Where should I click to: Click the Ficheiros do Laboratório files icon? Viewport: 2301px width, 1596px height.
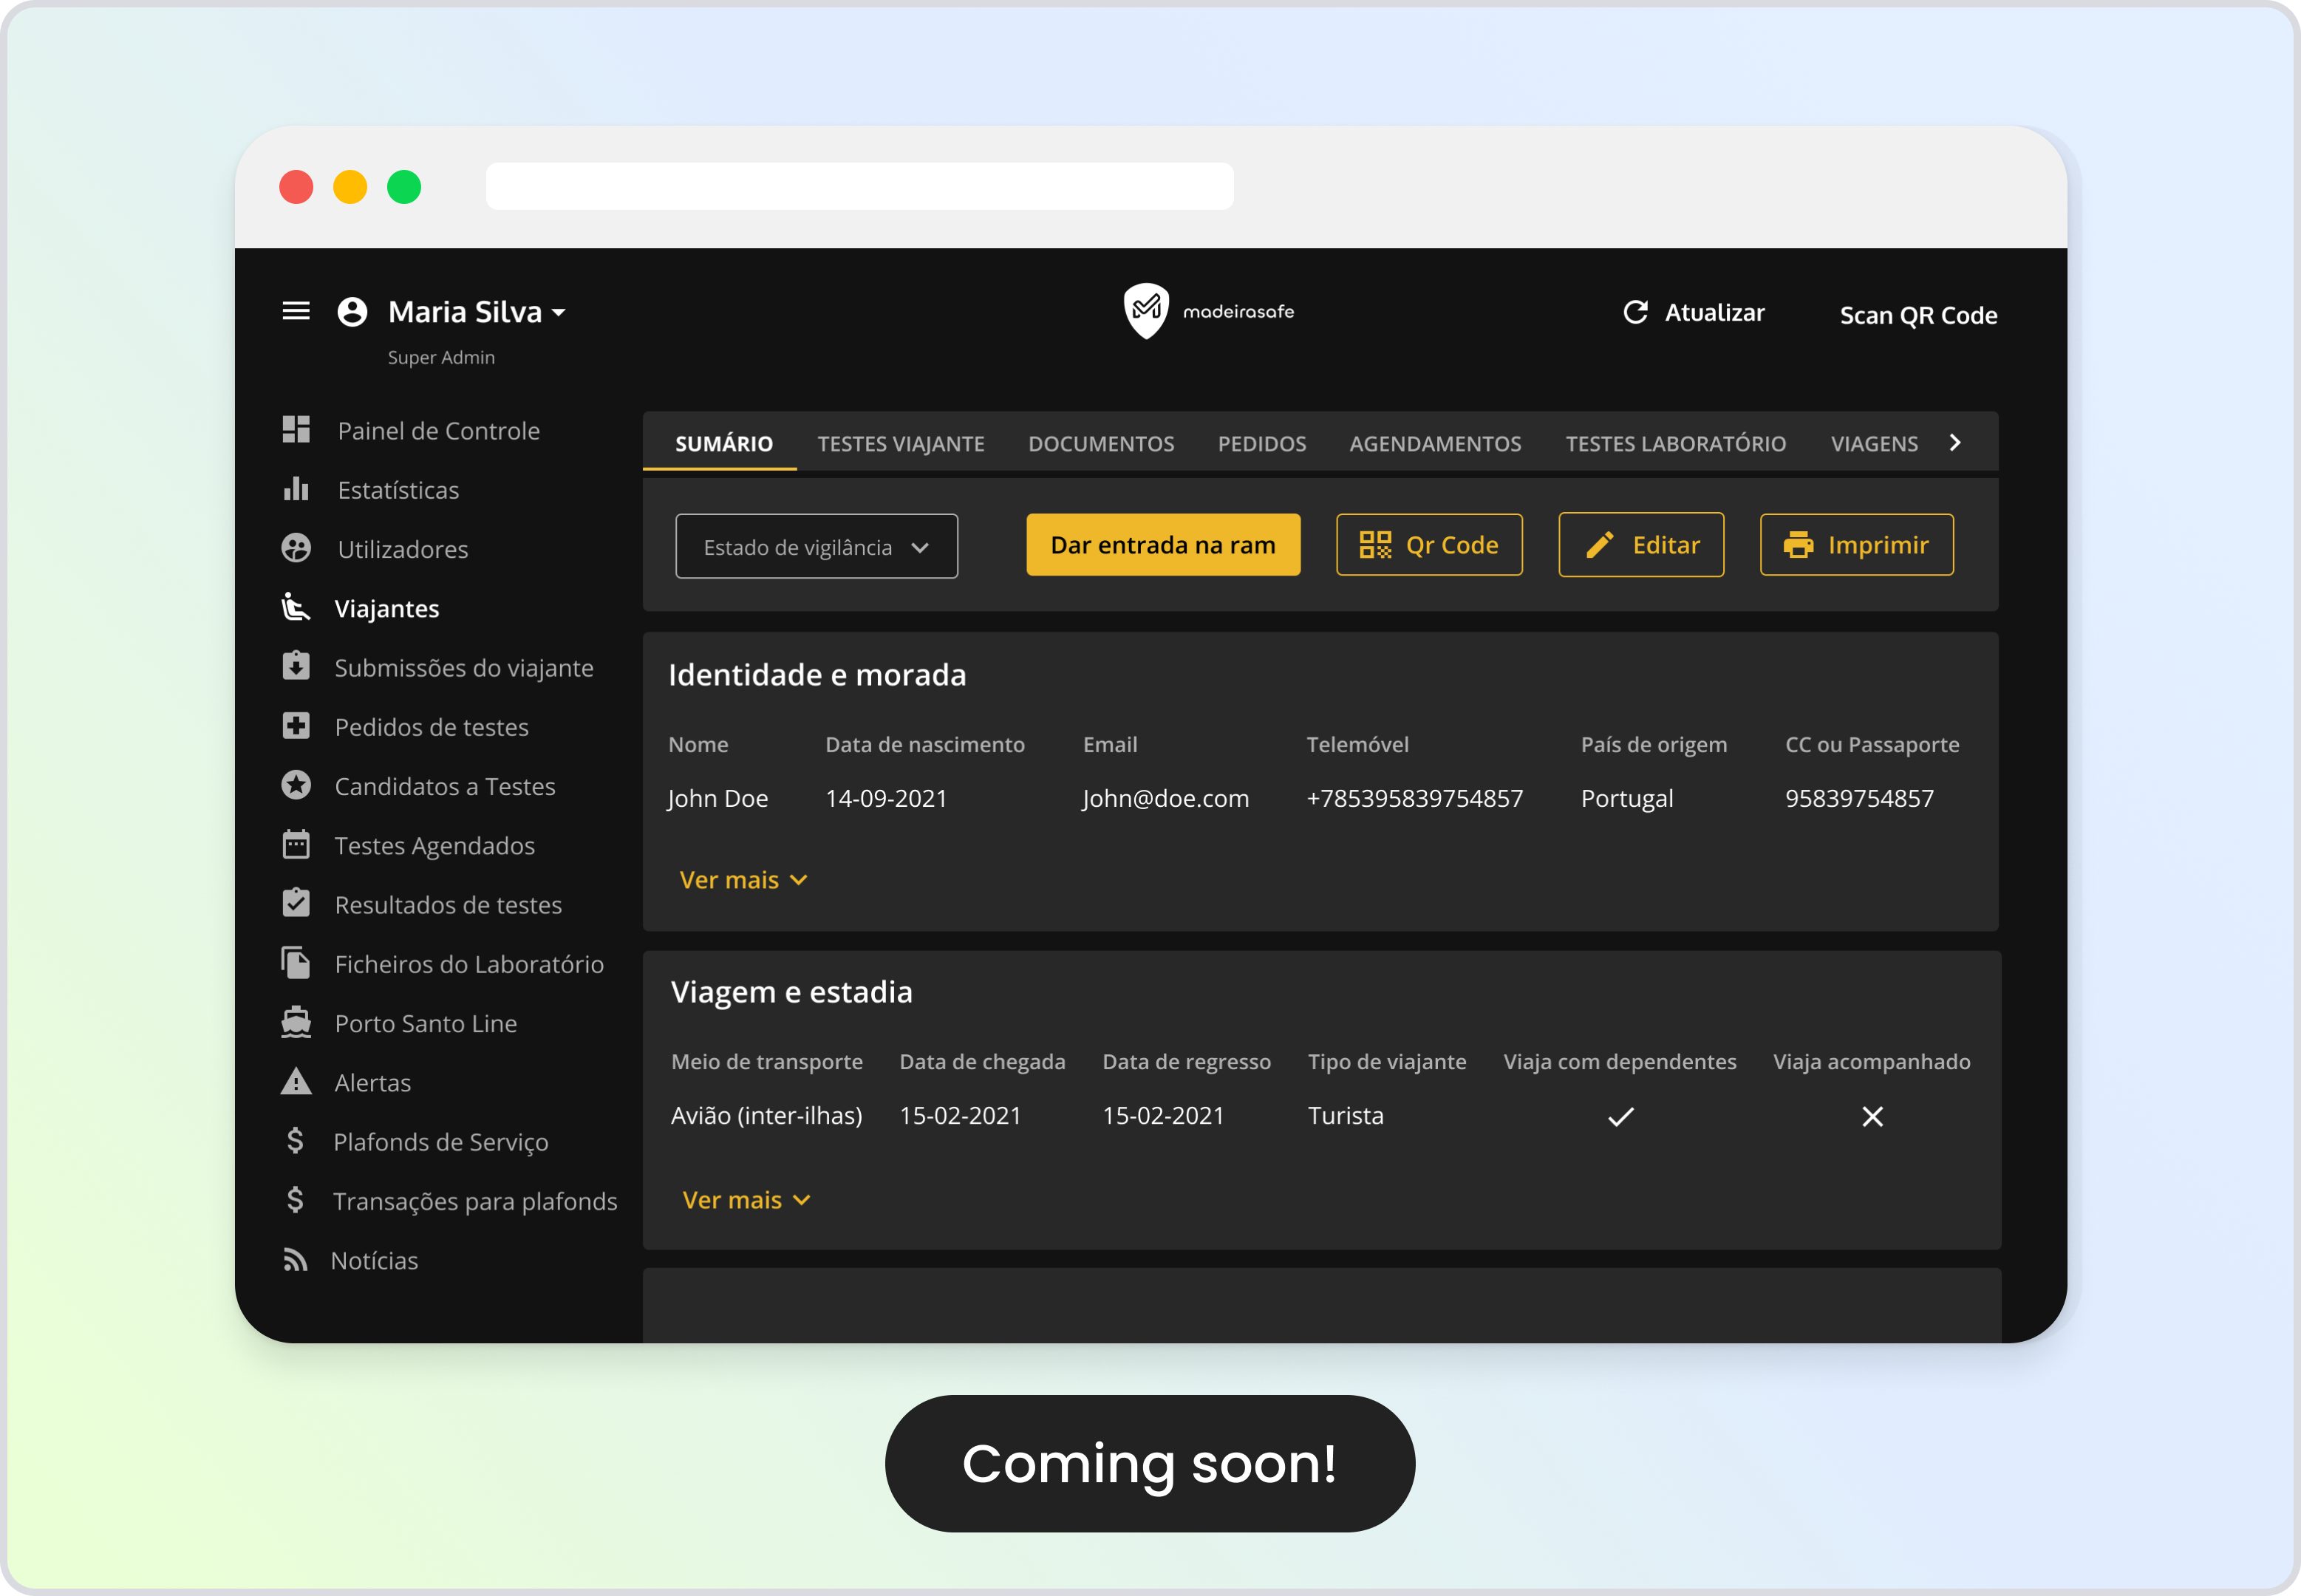[296, 963]
